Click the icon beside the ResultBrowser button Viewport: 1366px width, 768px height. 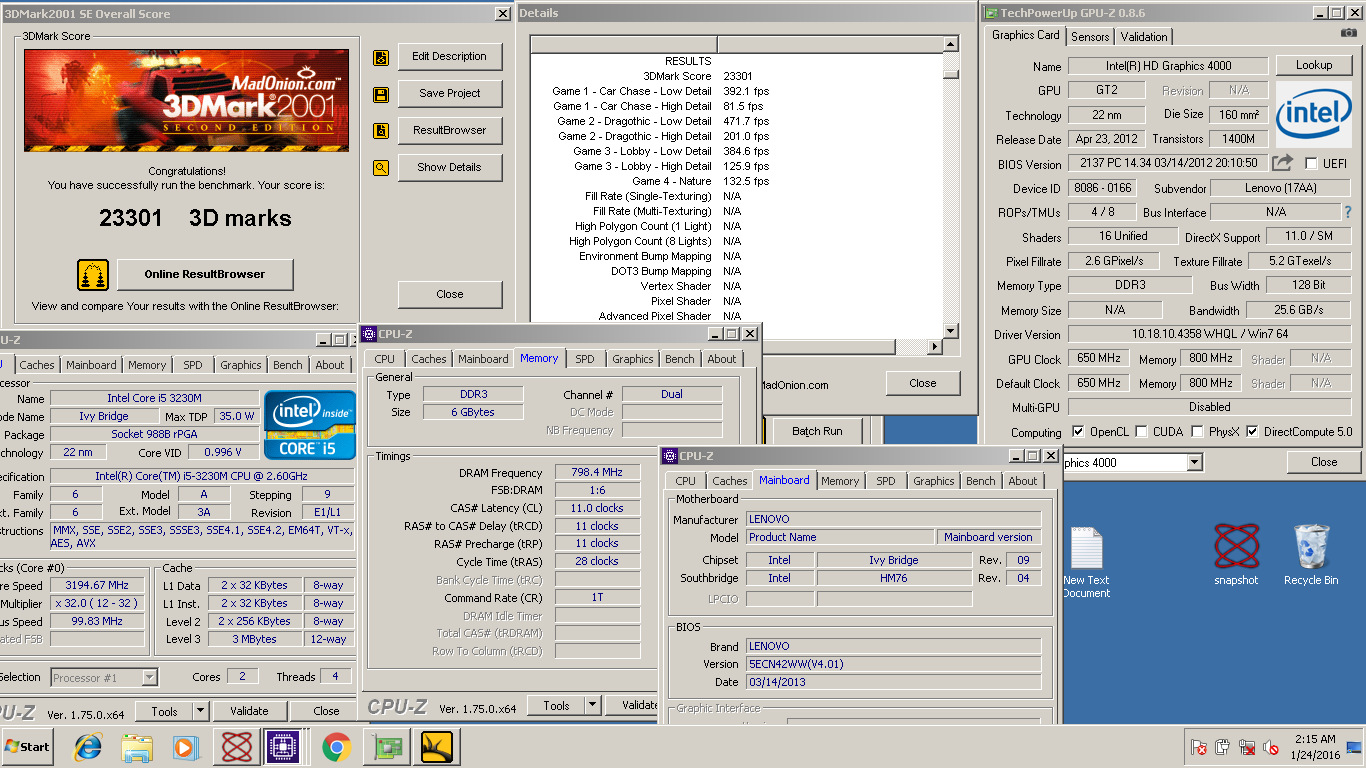(x=380, y=131)
